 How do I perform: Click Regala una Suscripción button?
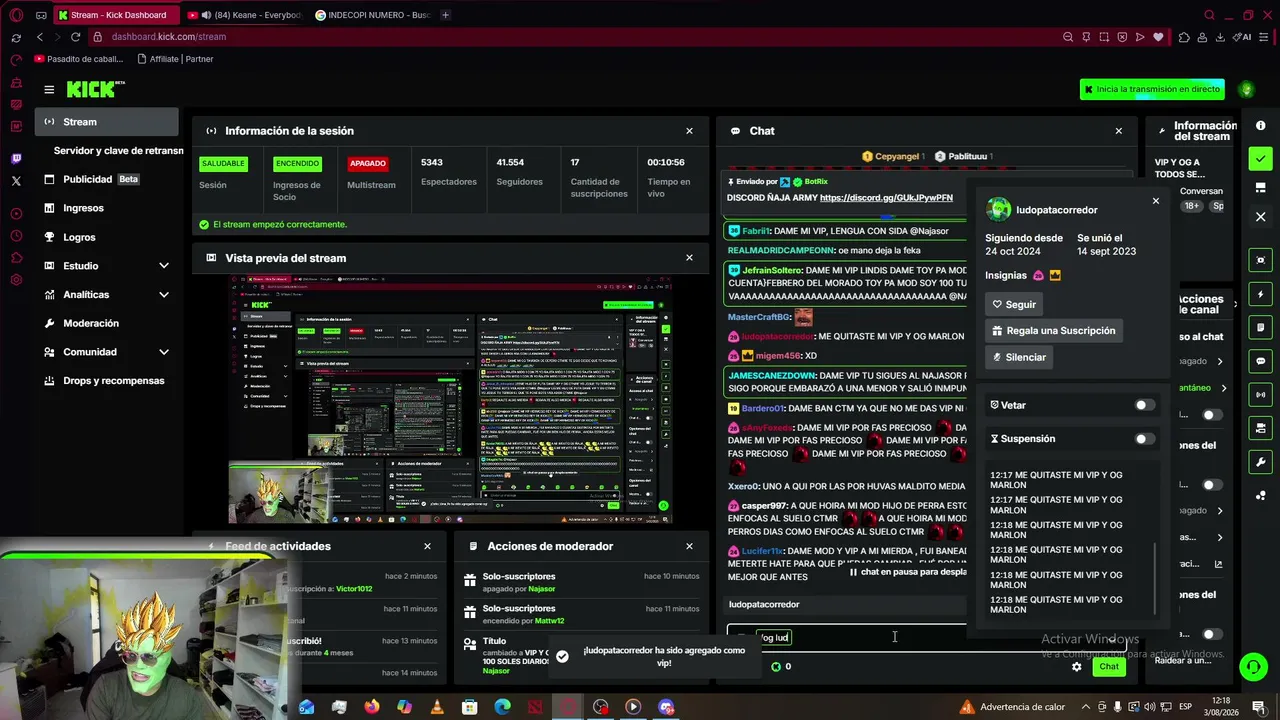pyautogui.click(x=1053, y=331)
